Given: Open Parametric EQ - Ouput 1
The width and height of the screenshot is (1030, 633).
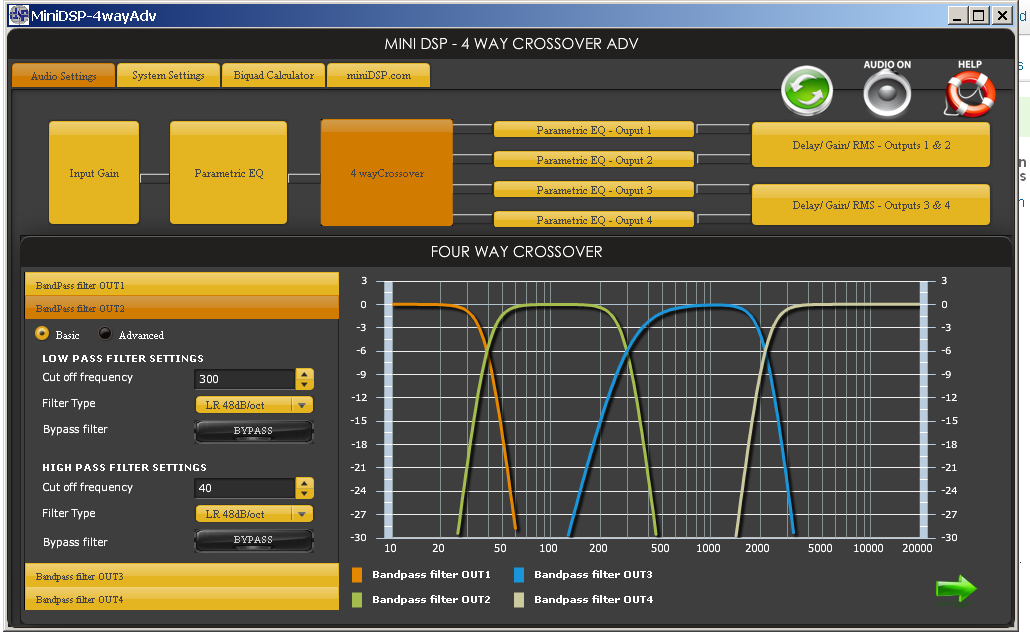Looking at the screenshot, I should click(x=594, y=129).
